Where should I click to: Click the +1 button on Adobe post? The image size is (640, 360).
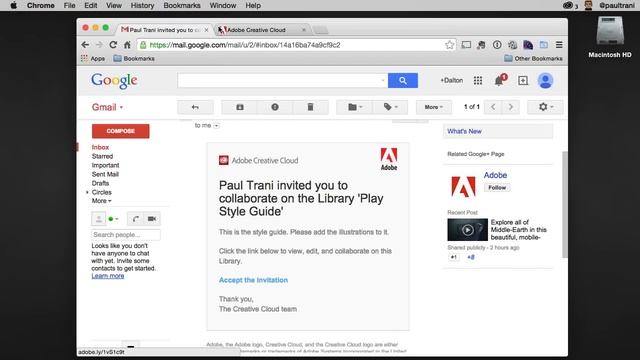(453, 257)
